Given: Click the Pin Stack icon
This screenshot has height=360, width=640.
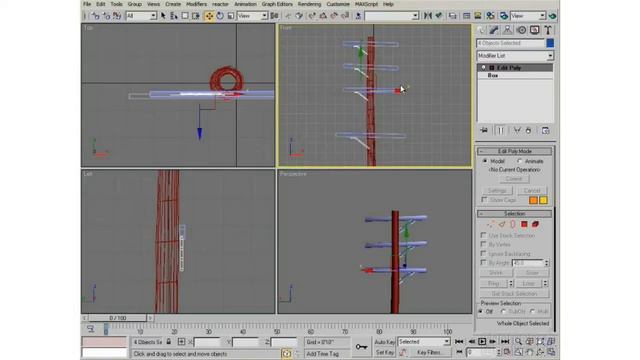Looking at the screenshot, I should pyautogui.click(x=484, y=131).
